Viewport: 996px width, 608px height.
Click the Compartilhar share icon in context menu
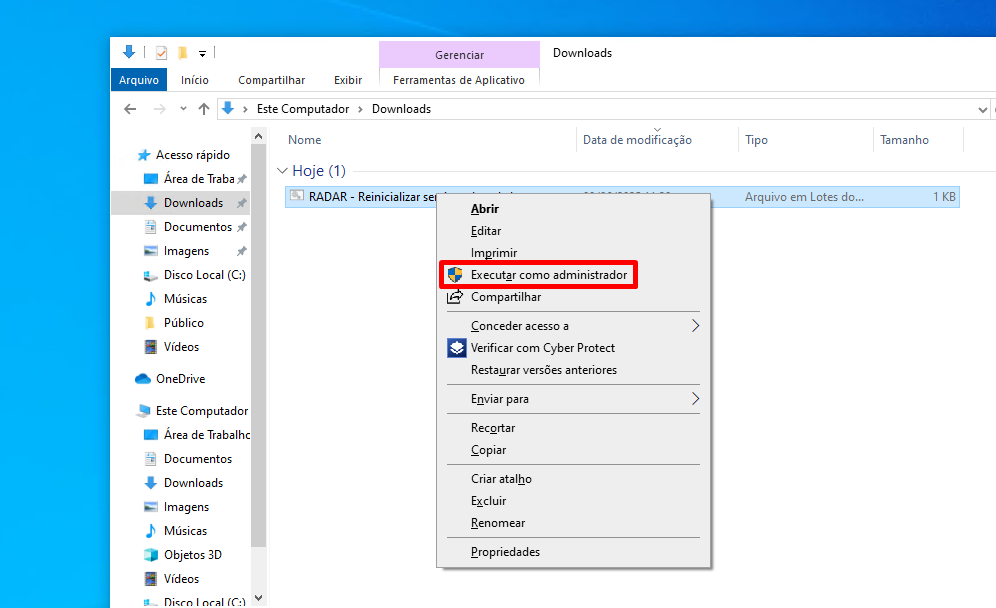(455, 297)
